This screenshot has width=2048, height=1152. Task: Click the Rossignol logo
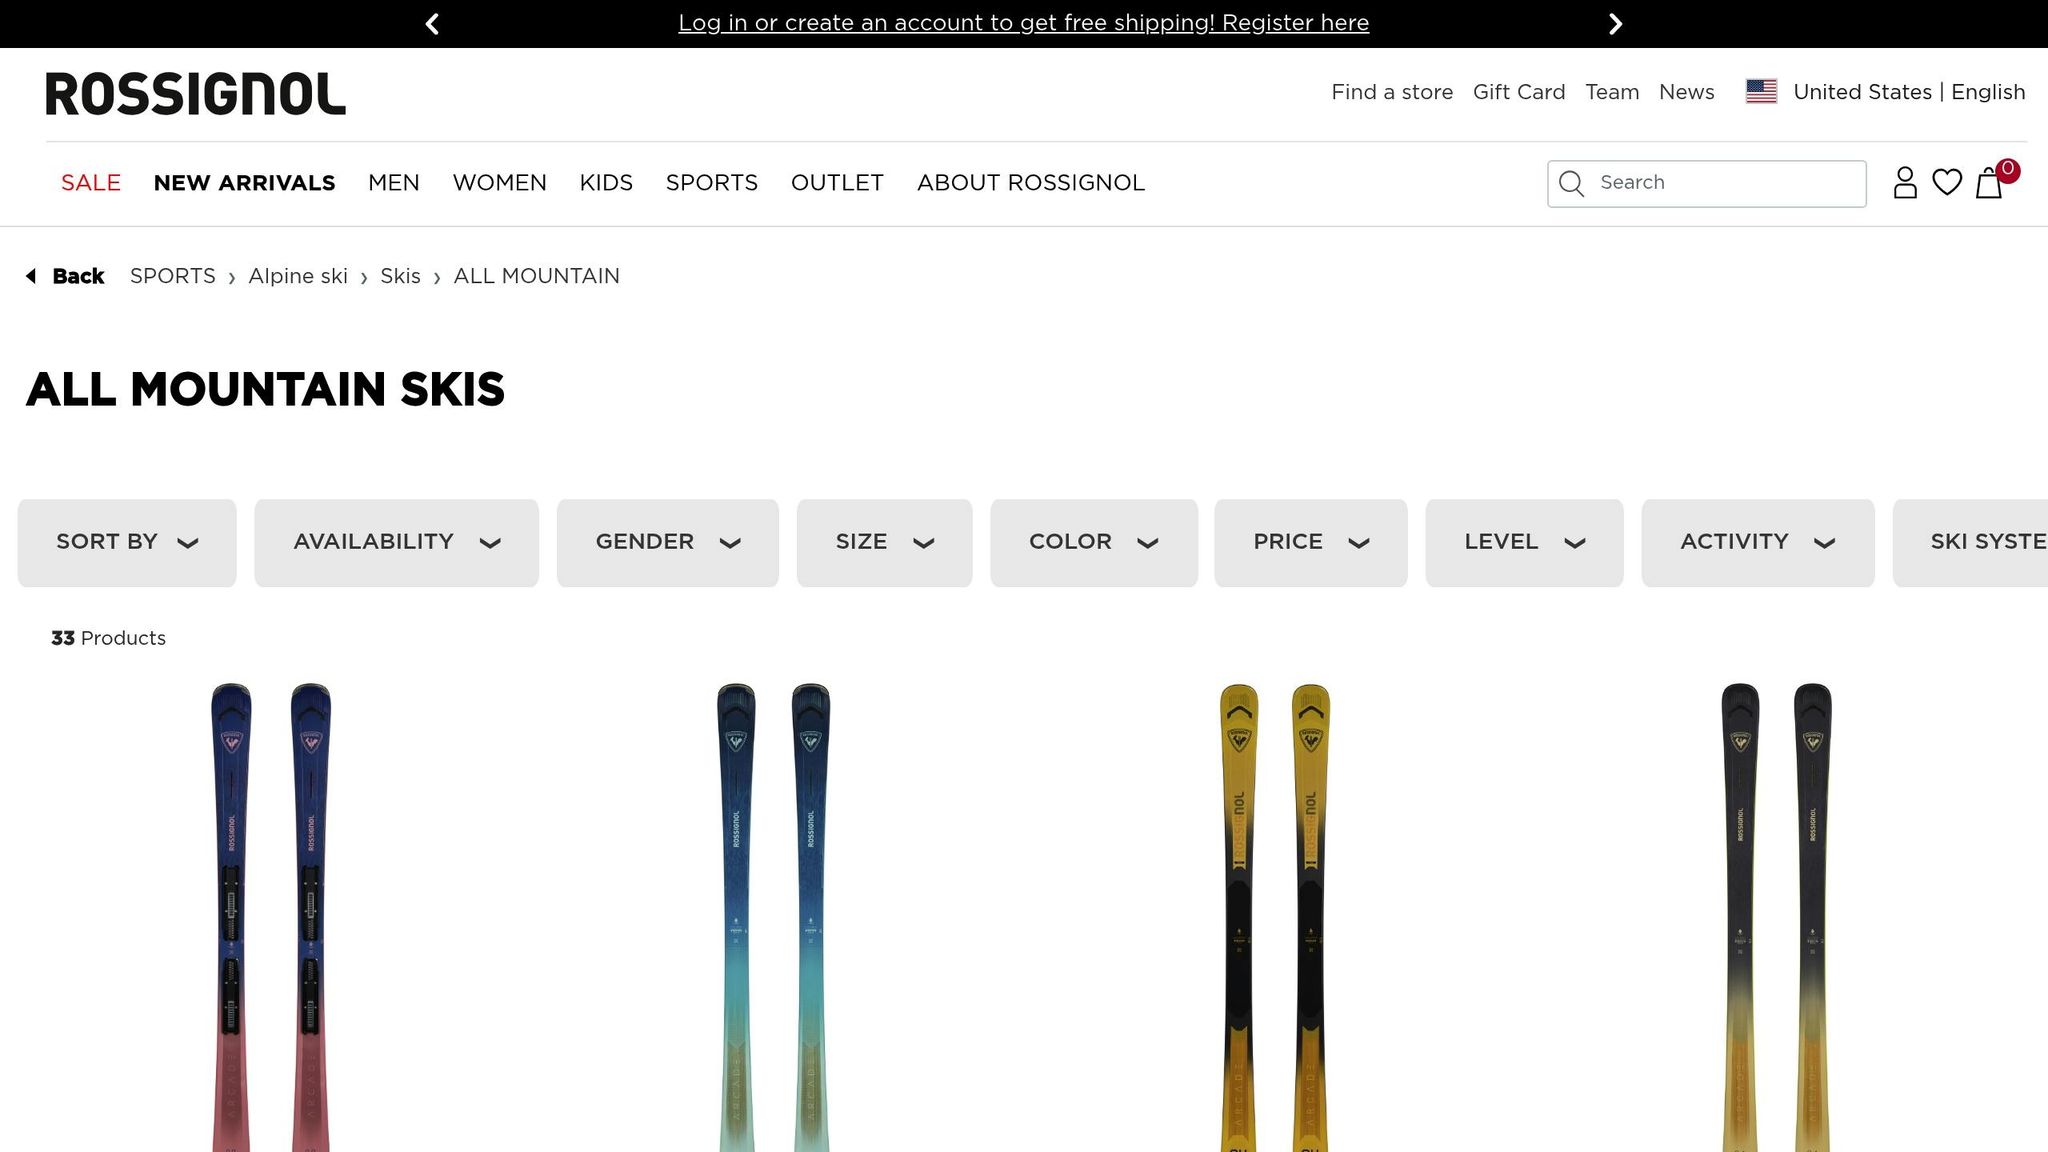(x=195, y=94)
